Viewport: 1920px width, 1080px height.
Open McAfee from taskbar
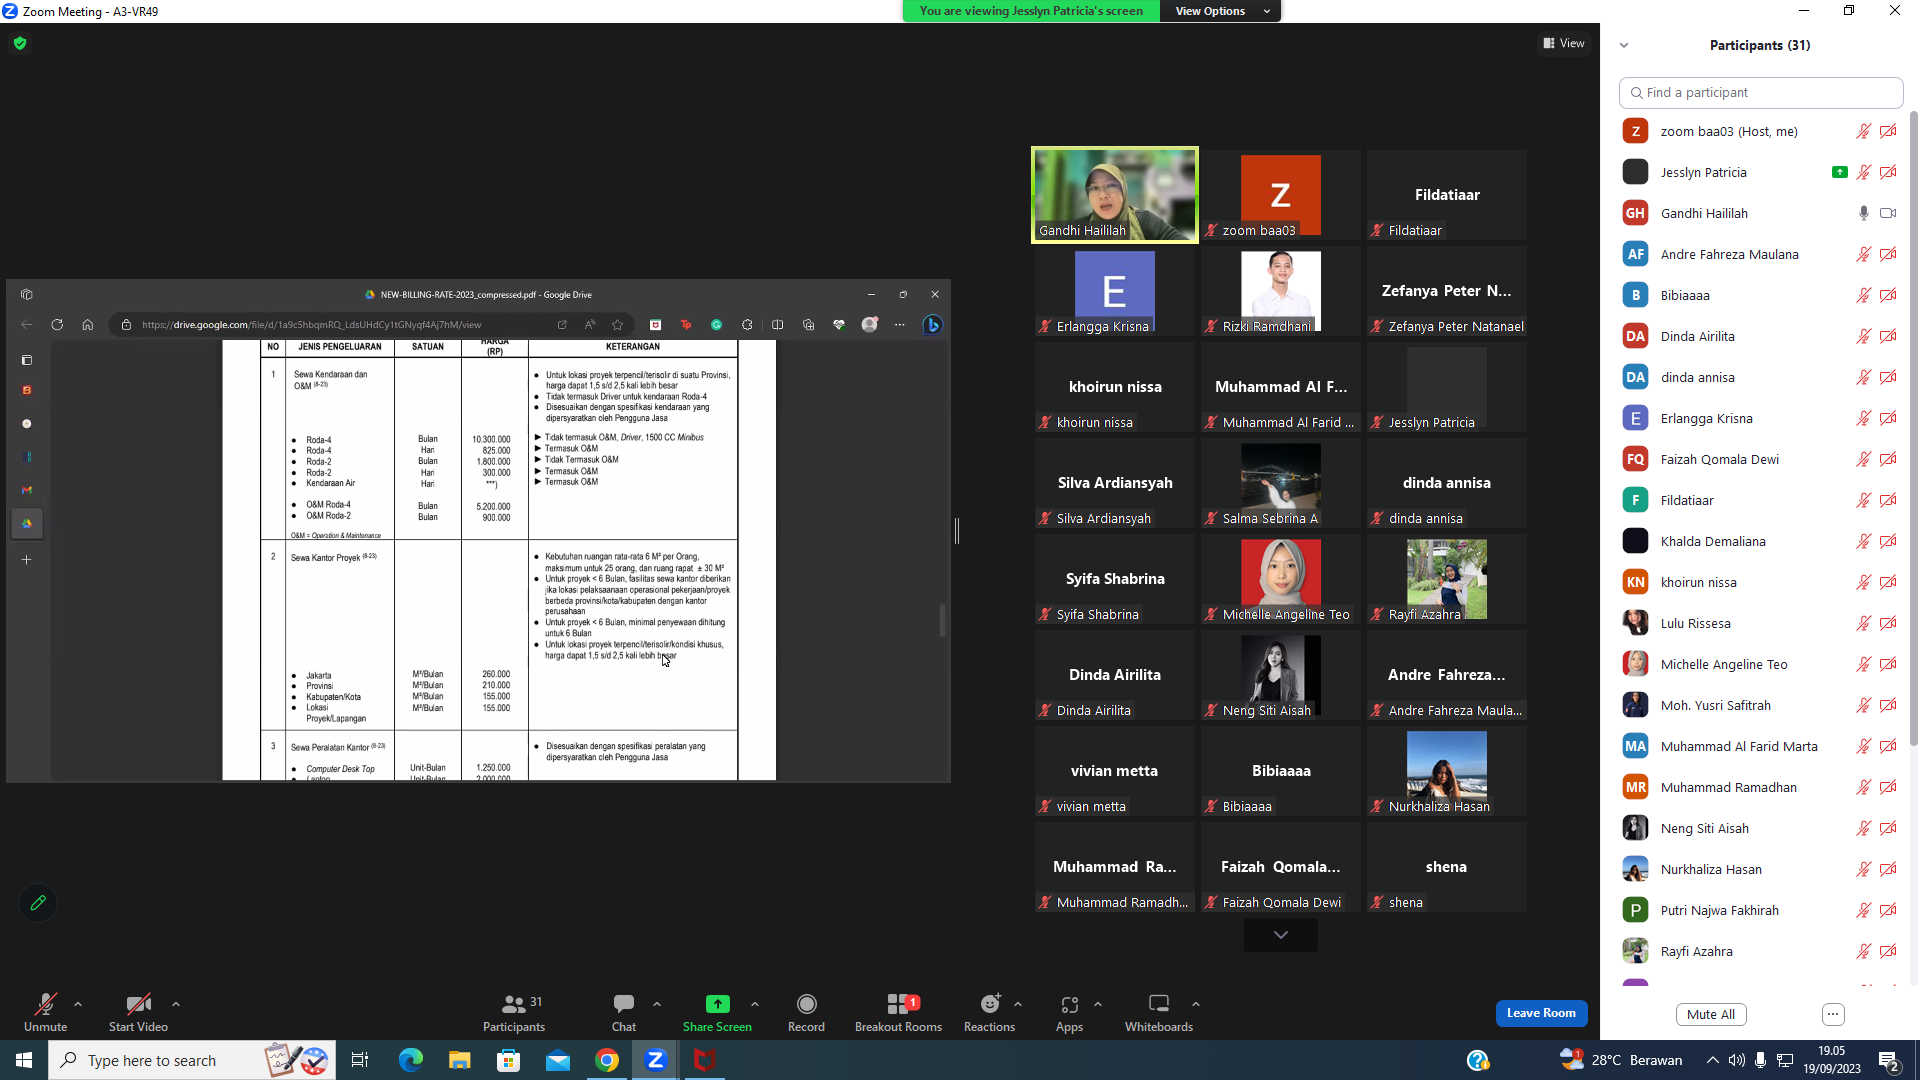[704, 1060]
